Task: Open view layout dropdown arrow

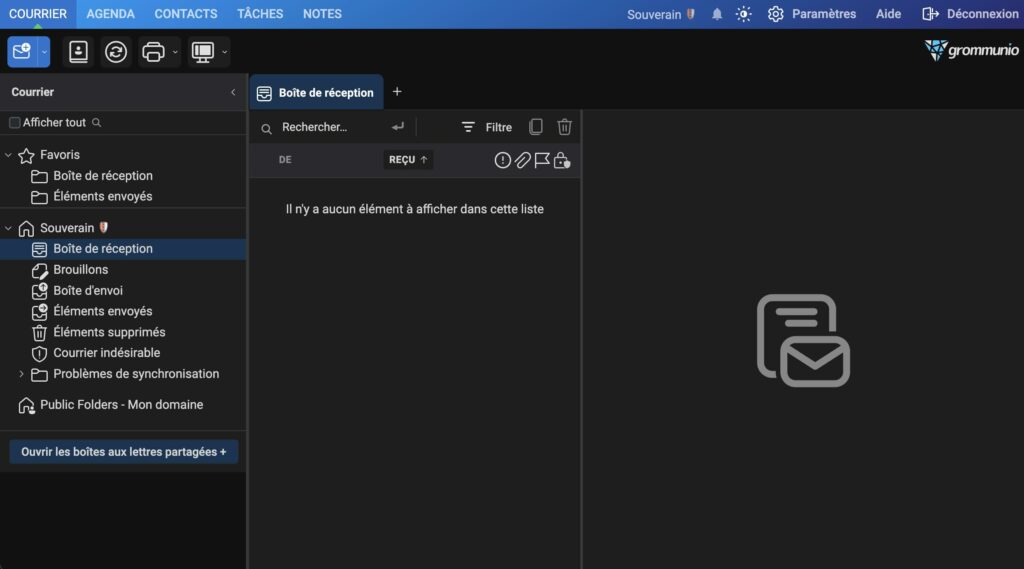Action: [225, 52]
